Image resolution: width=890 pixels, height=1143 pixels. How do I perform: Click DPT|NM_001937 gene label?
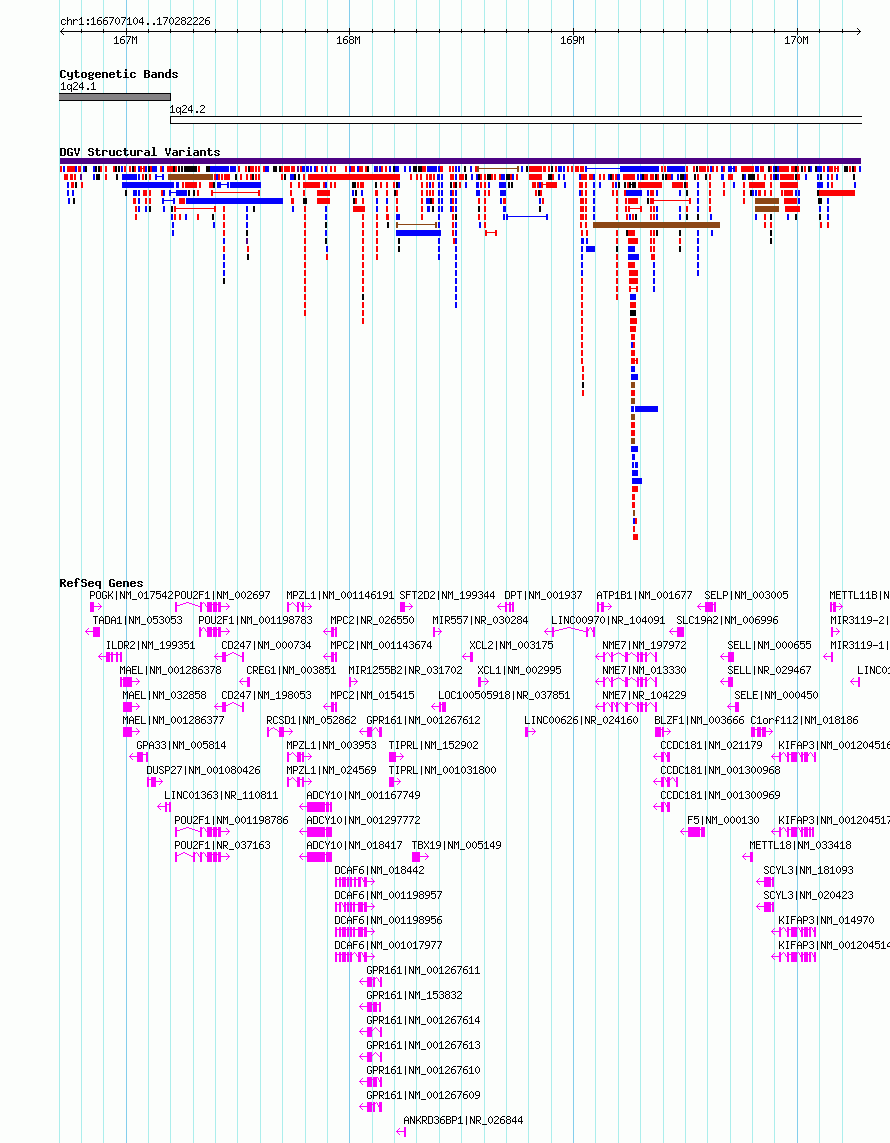543,596
